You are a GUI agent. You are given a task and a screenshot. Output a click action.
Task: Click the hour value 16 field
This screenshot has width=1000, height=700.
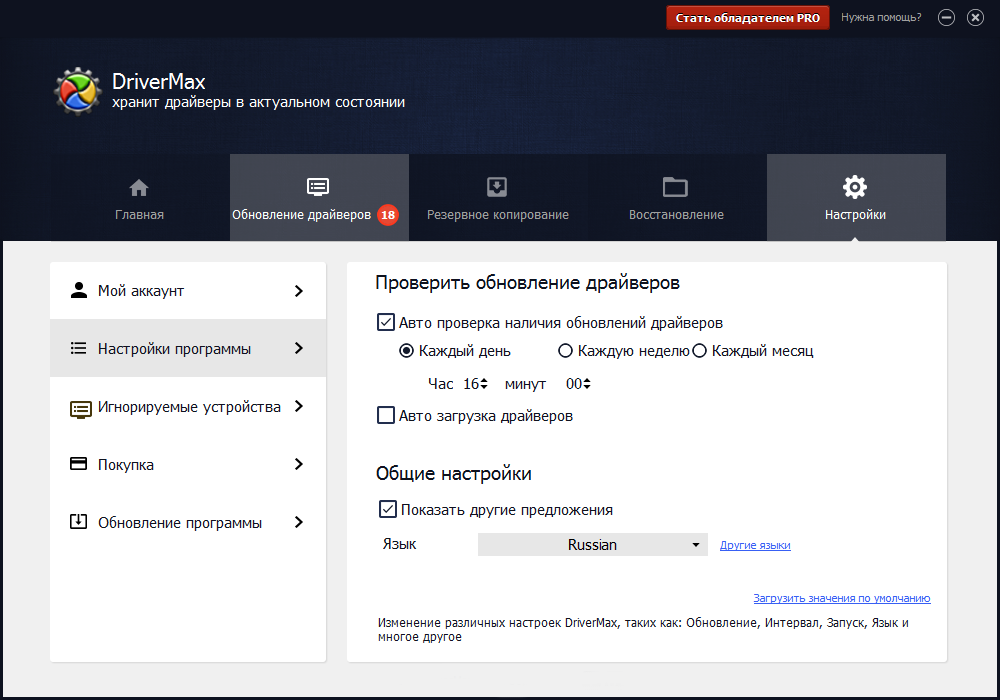pyautogui.click(x=471, y=384)
